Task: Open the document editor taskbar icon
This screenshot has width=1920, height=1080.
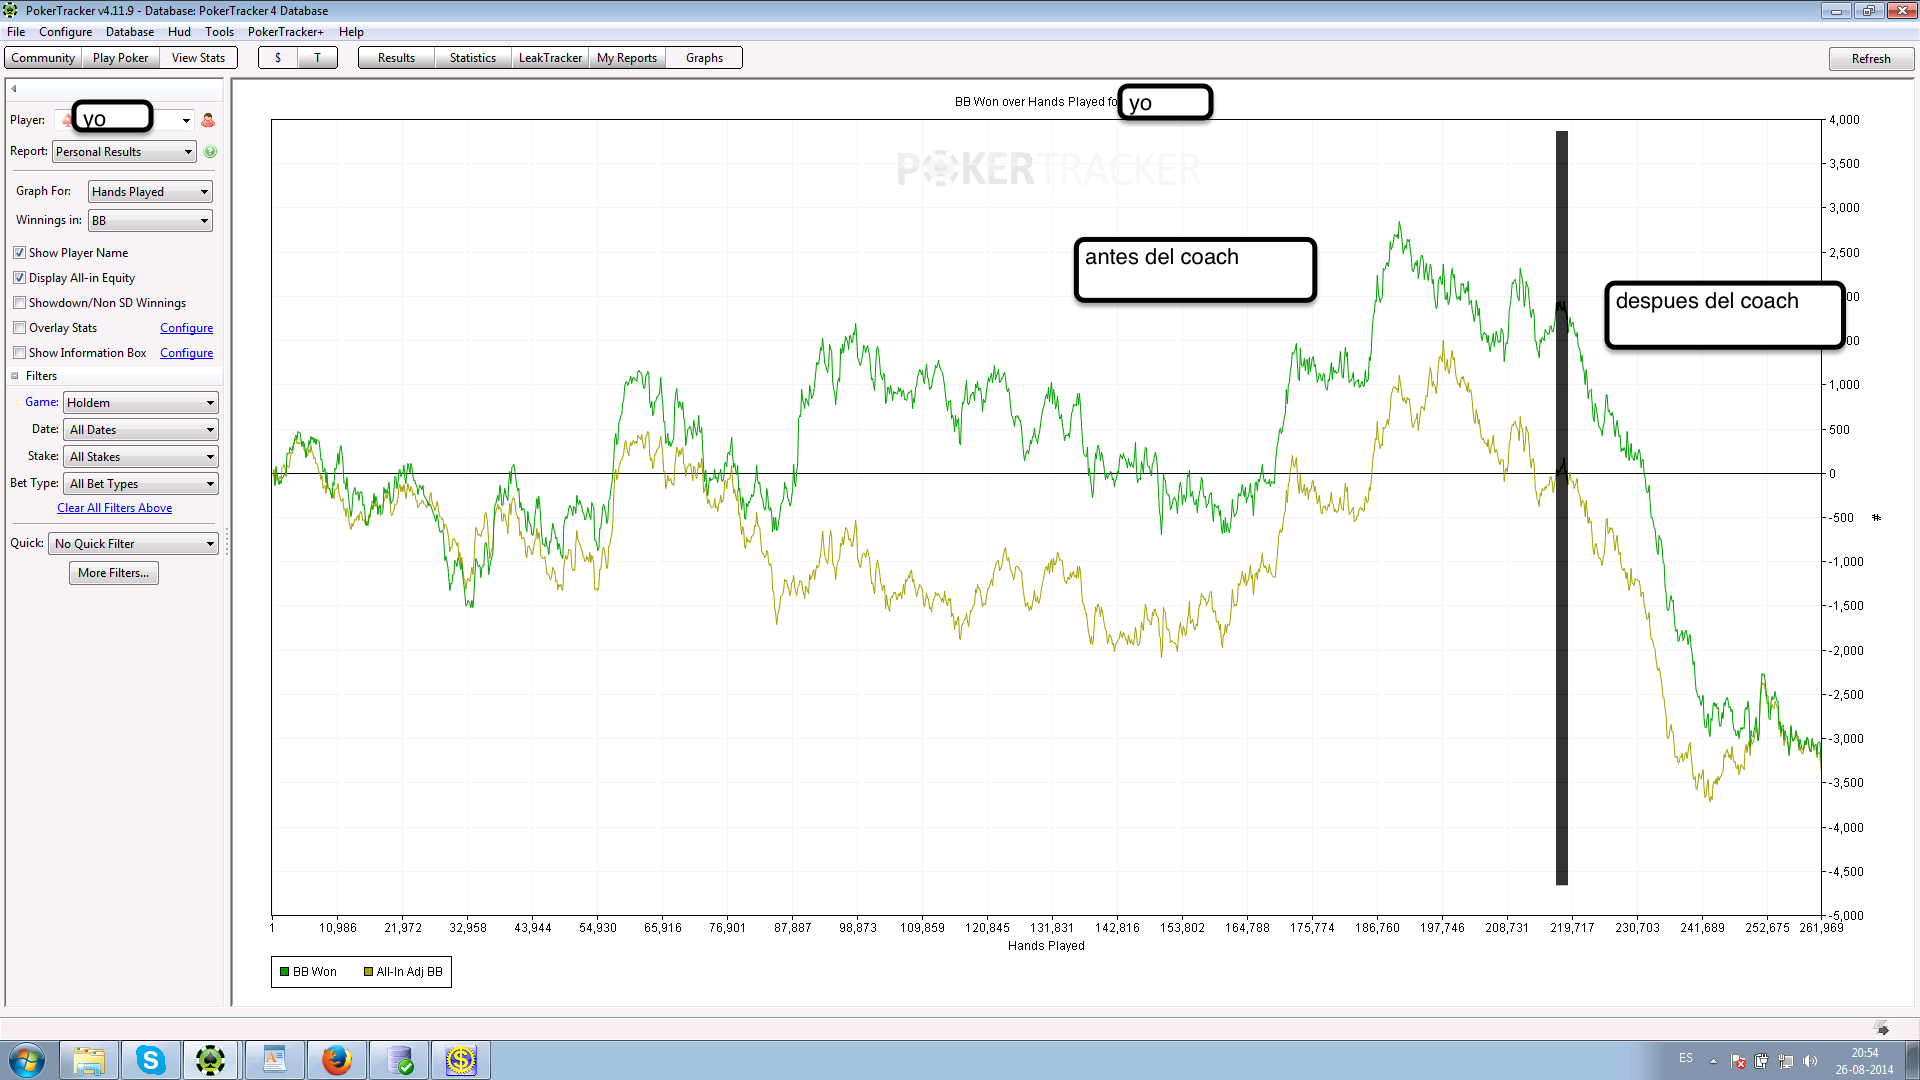Action: point(274,1060)
